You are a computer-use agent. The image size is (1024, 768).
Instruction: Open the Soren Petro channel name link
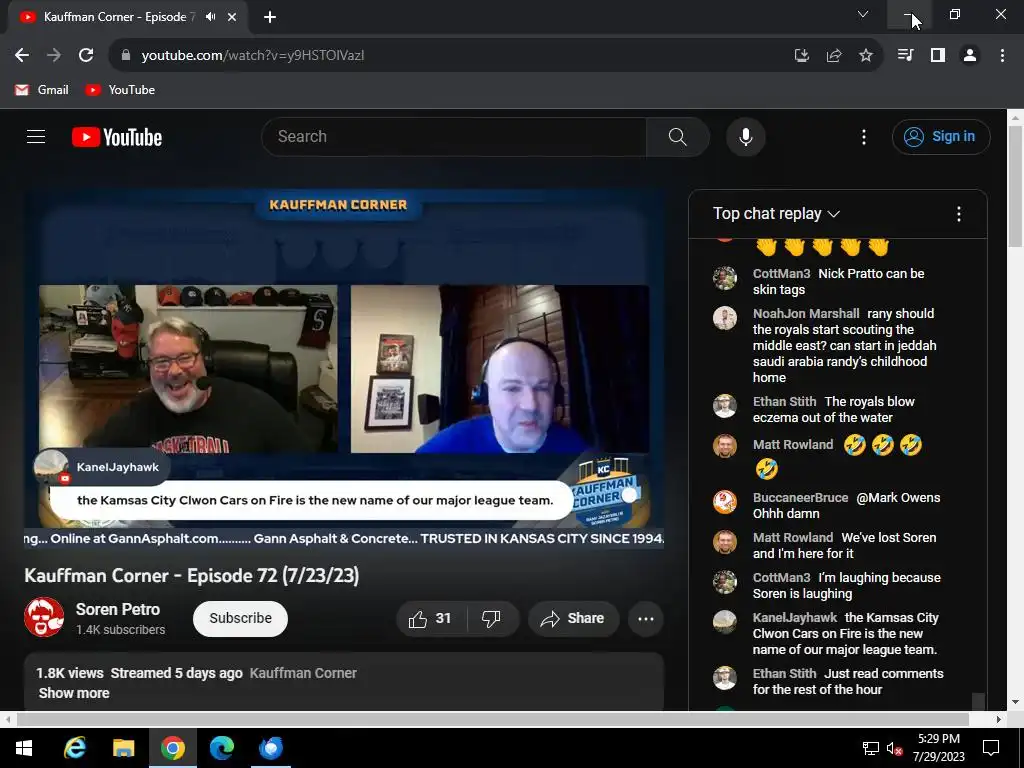[118, 609]
